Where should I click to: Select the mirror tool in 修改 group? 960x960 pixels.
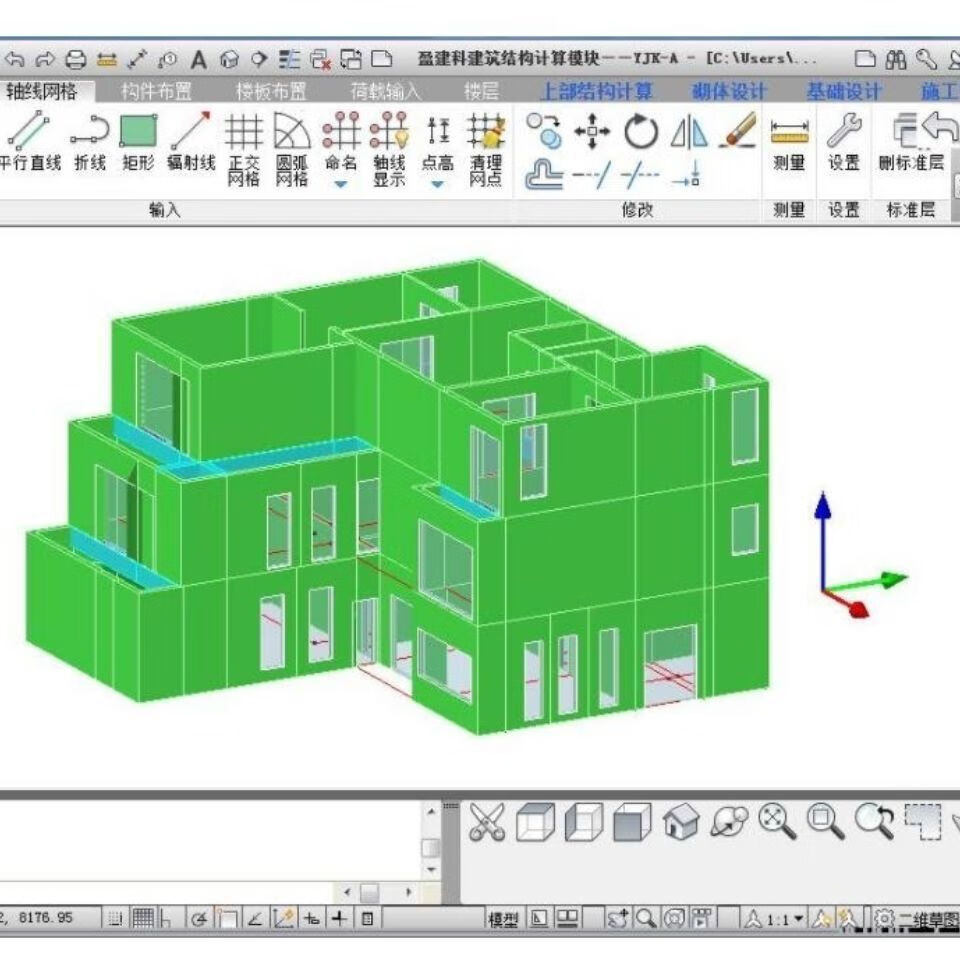(x=688, y=131)
